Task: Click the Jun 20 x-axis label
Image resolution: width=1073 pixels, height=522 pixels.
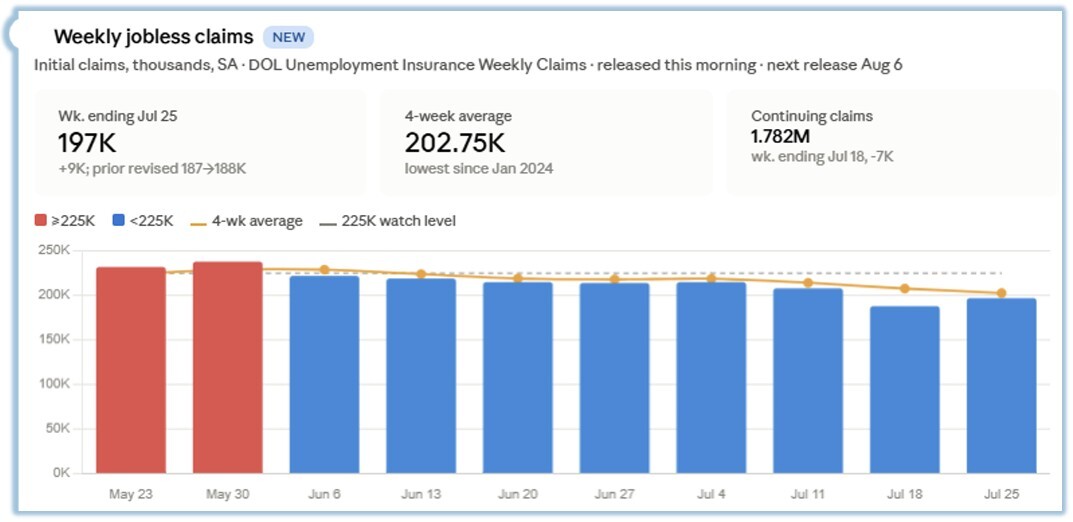Action: coord(518,495)
